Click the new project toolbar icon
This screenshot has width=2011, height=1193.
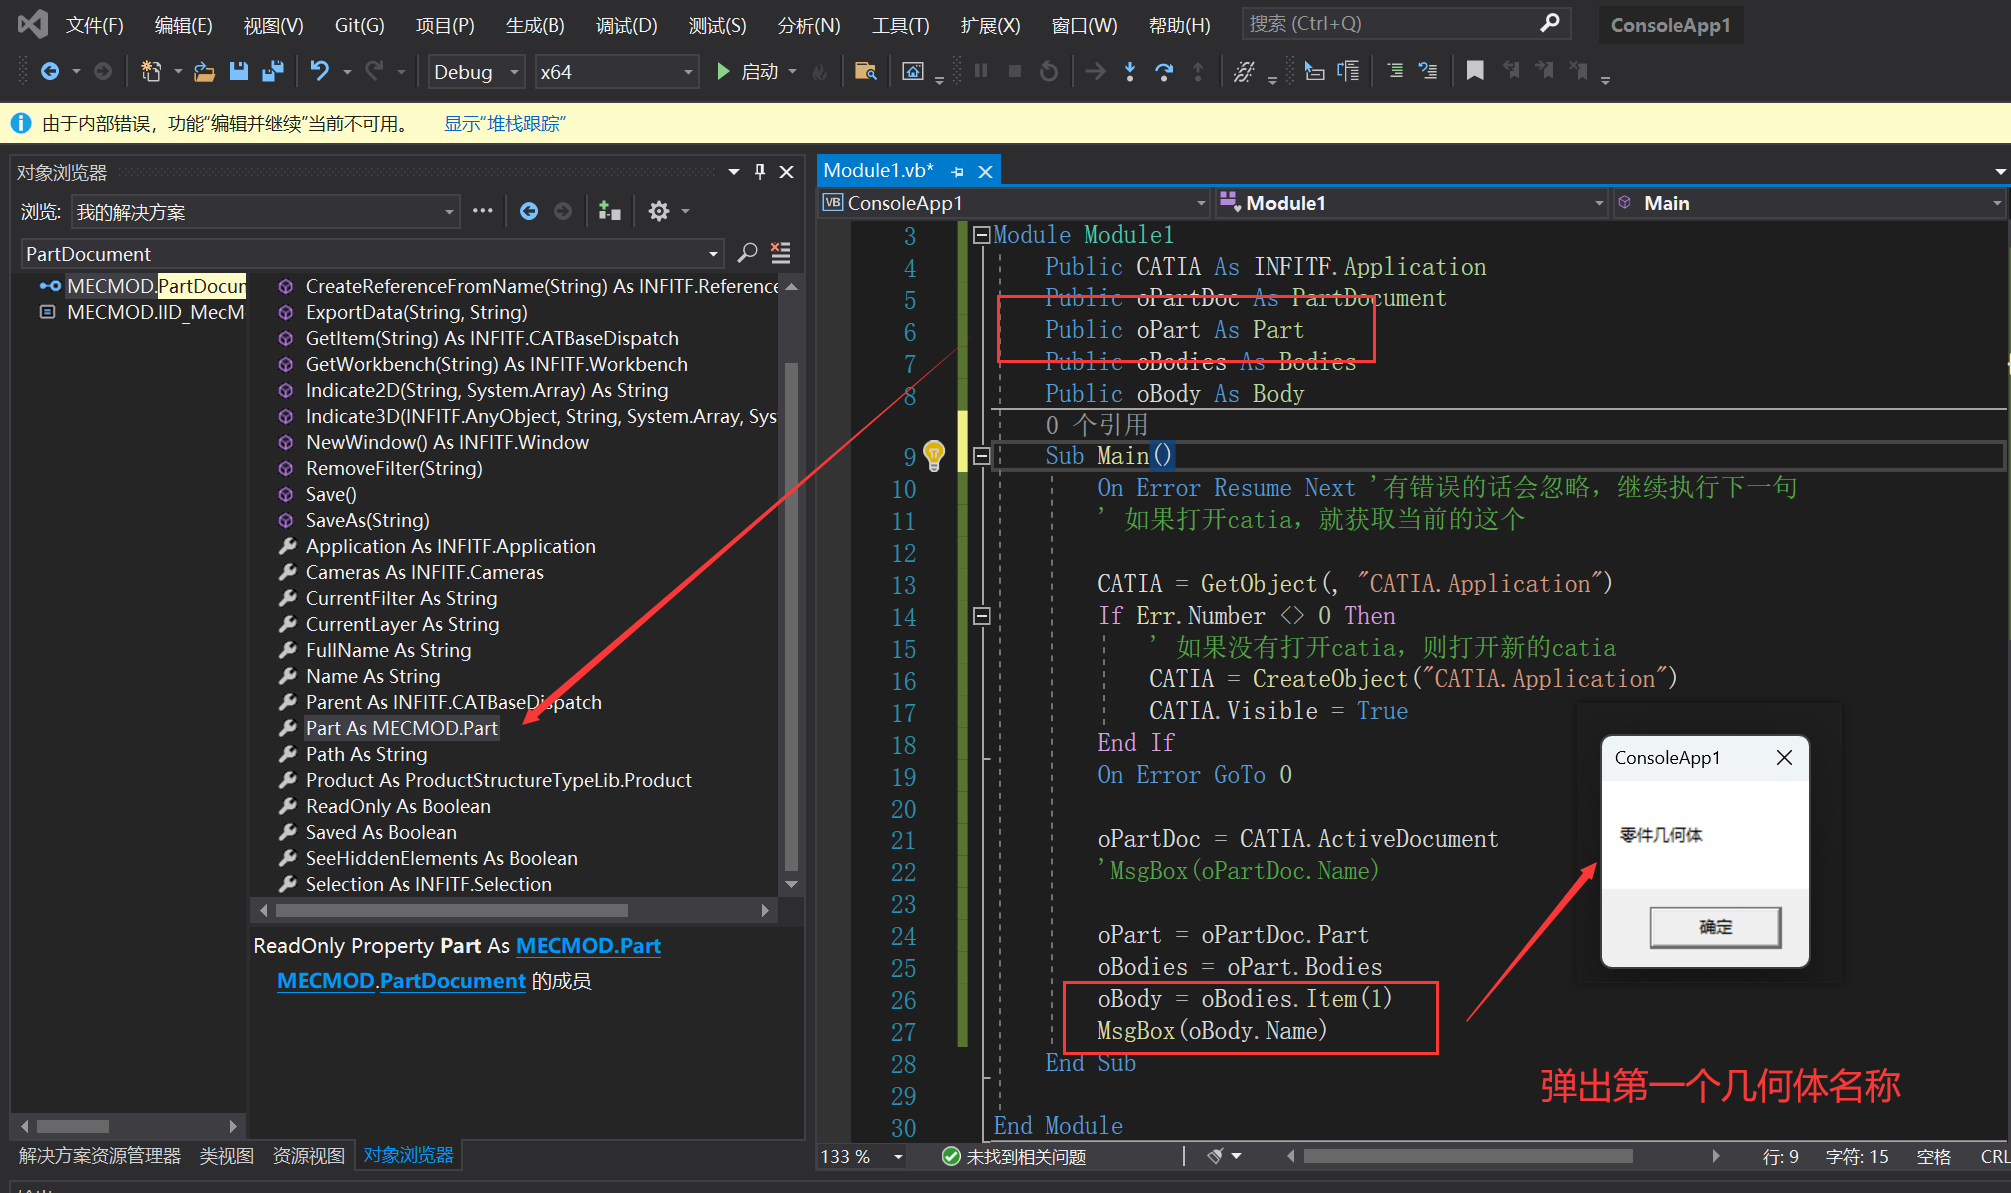point(151,71)
